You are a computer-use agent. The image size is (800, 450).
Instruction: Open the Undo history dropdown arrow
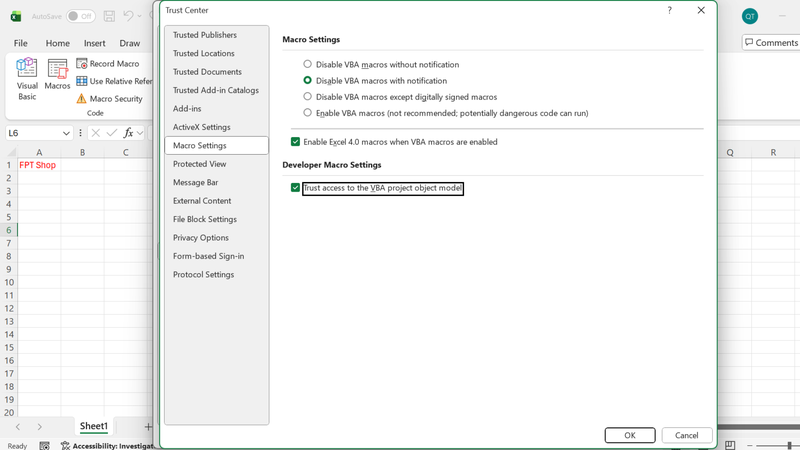point(139,16)
